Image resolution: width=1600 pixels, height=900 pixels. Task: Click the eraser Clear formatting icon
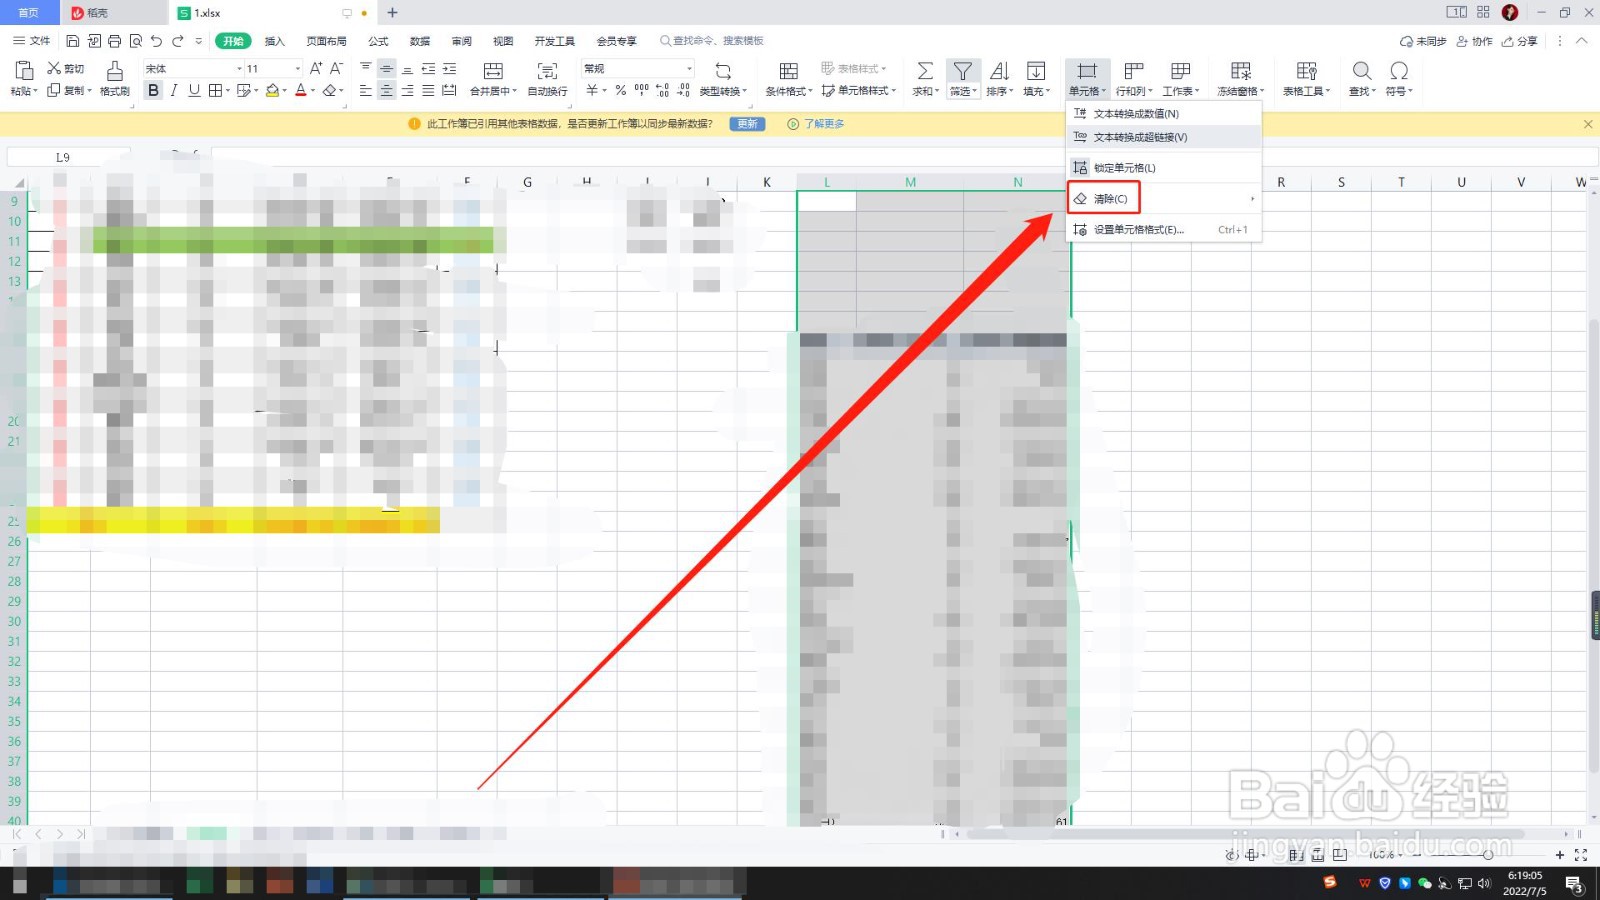(329, 90)
